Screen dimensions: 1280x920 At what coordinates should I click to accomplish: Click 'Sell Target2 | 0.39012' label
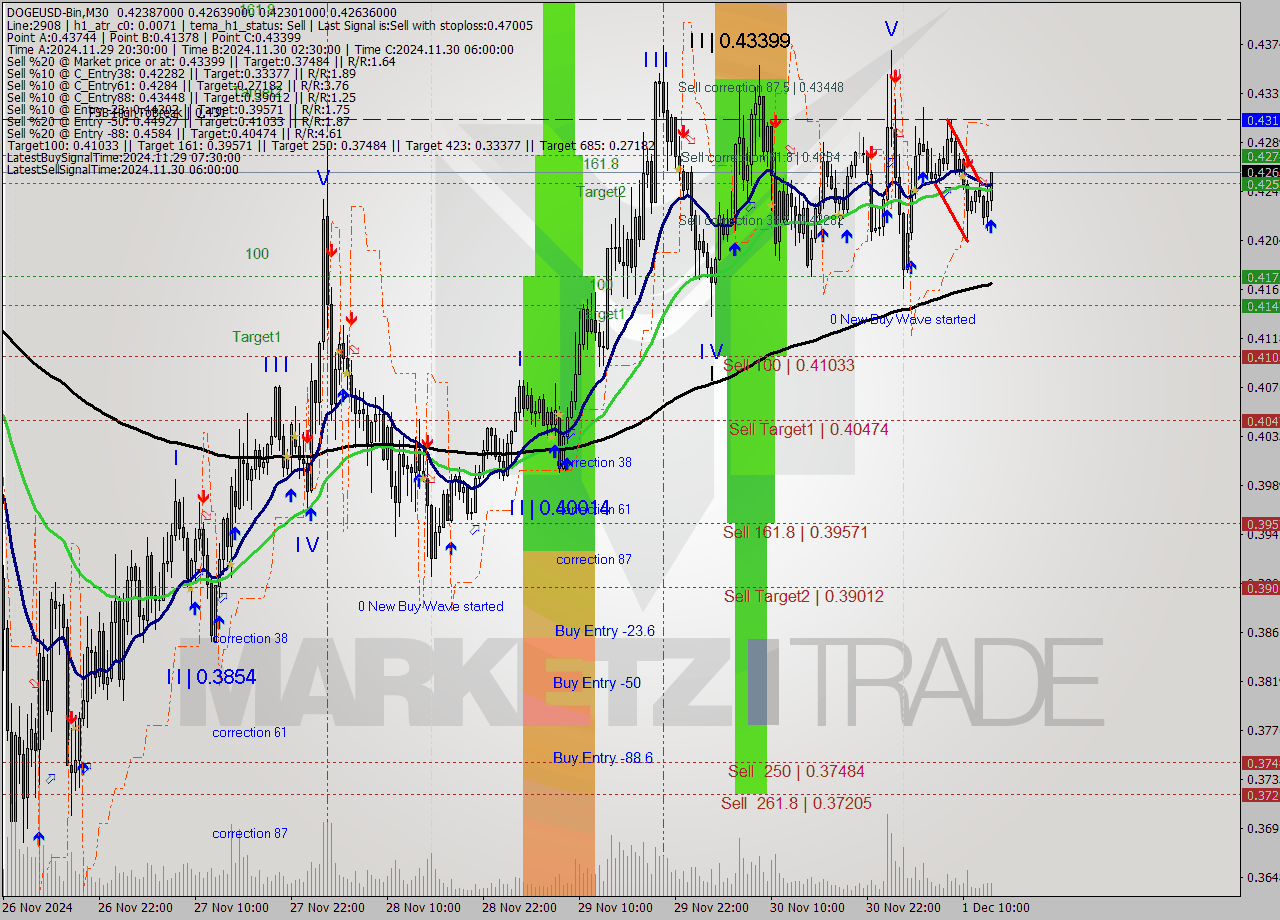point(804,596)
